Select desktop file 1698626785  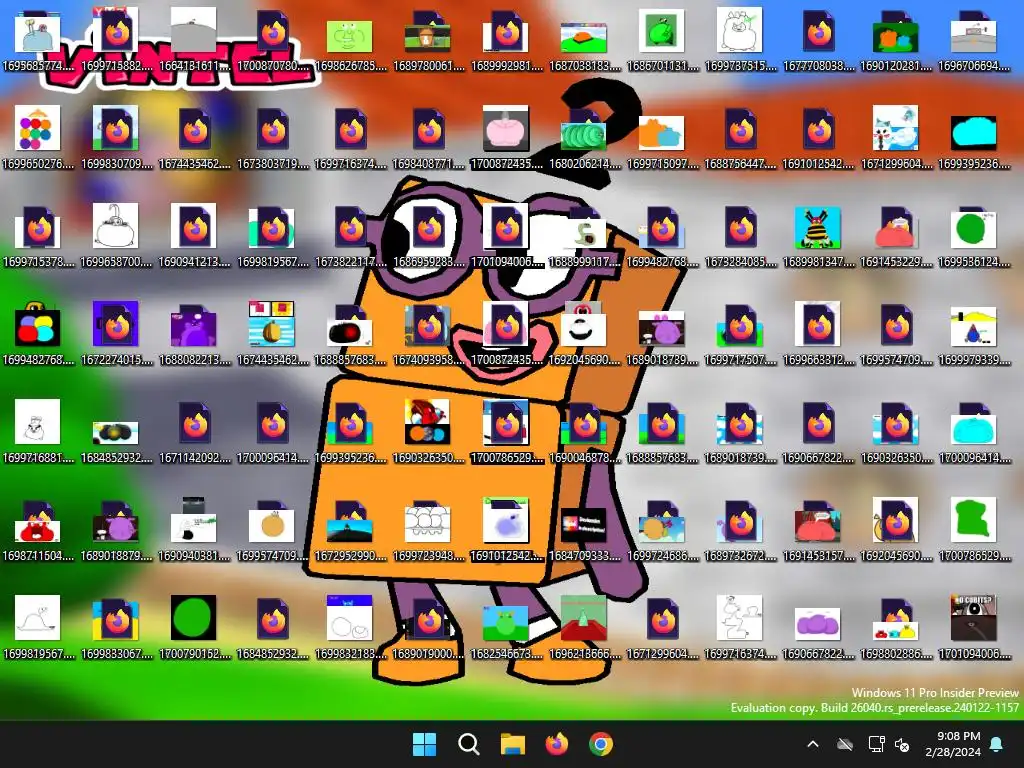350,40
